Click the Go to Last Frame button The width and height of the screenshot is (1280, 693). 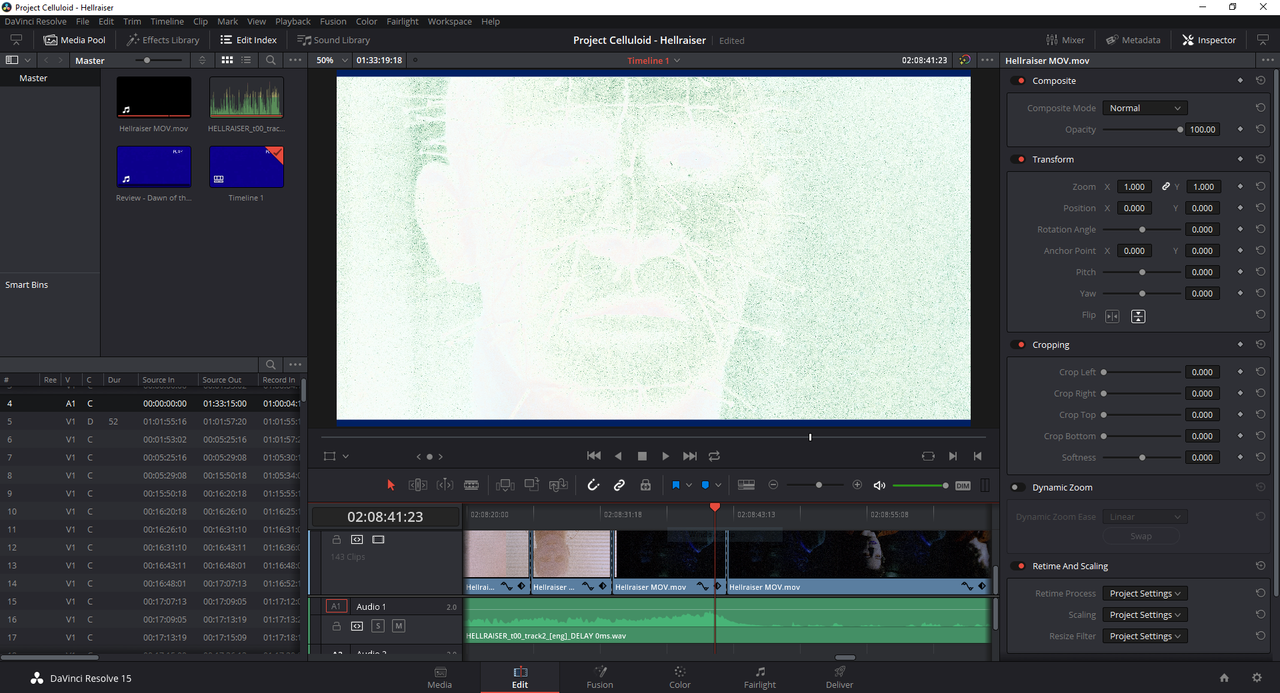pyautogui.click(x=690, y=456)
